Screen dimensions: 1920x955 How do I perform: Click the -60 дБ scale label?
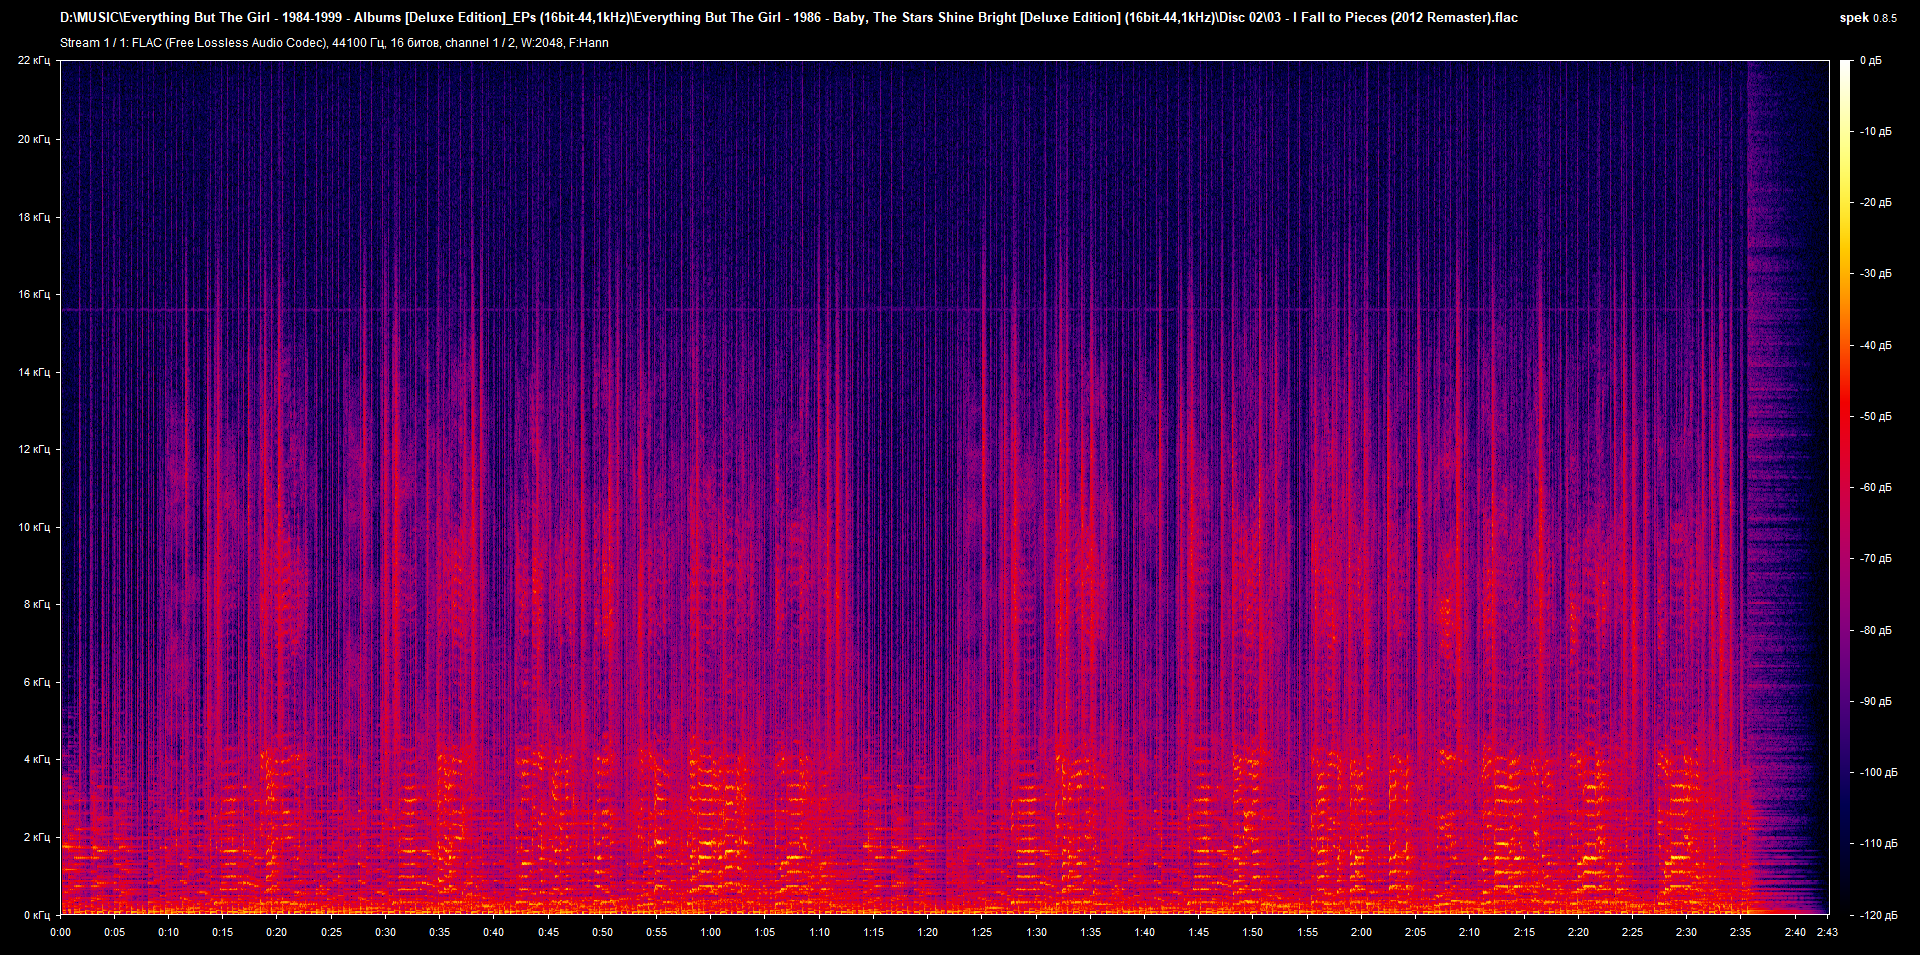(x=1876, y=487)
